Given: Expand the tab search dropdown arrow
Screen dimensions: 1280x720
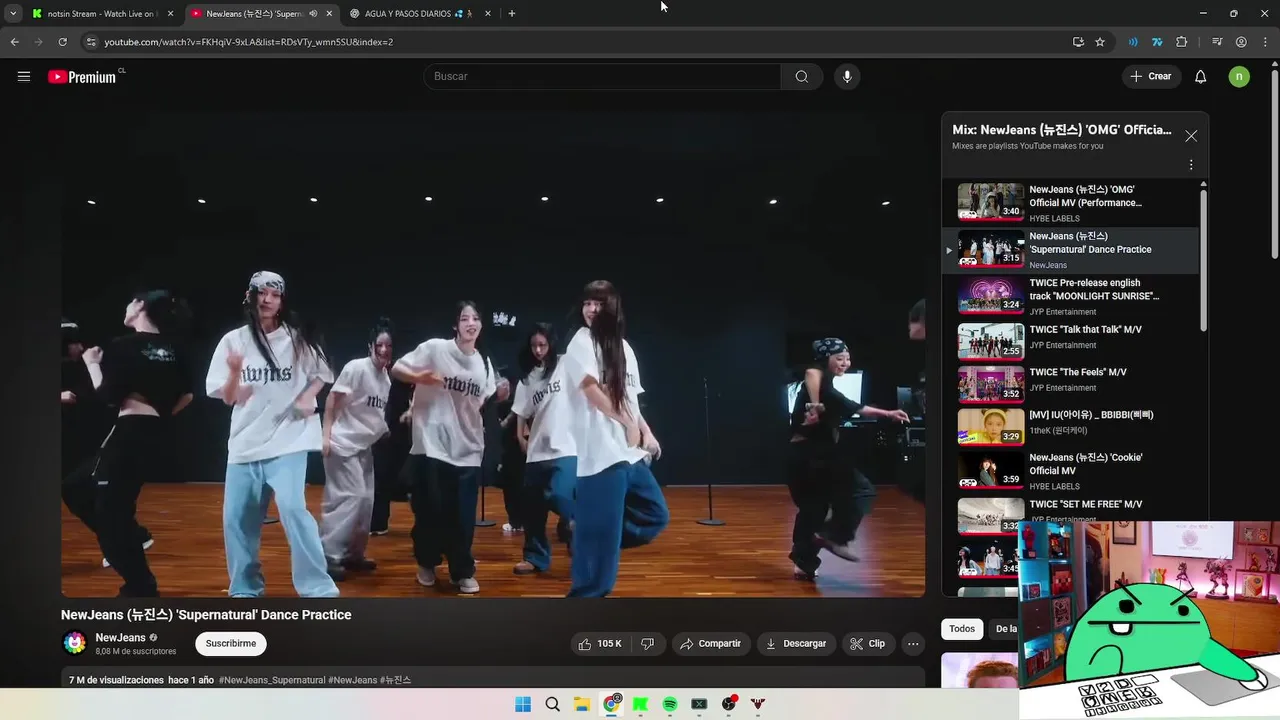Looking at the screenshot, I should pos(13,14).
